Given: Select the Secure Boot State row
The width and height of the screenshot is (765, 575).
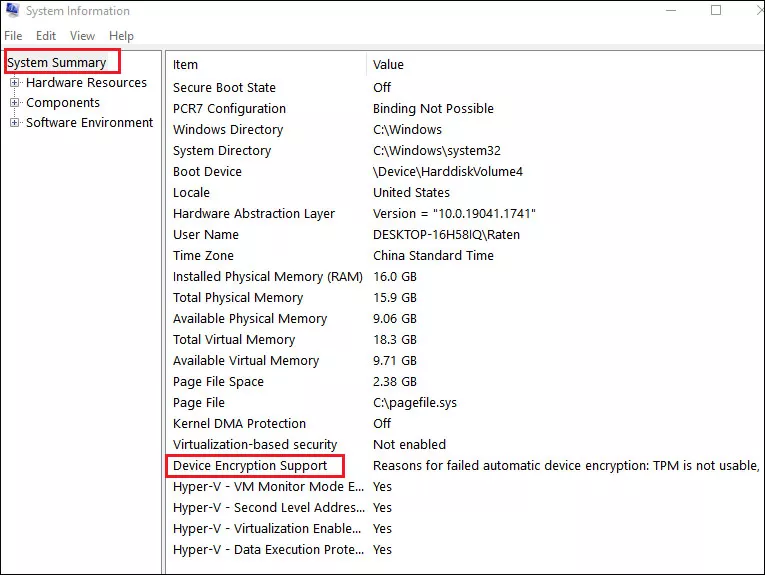Looking at the screenshot, I should [466, 87].
